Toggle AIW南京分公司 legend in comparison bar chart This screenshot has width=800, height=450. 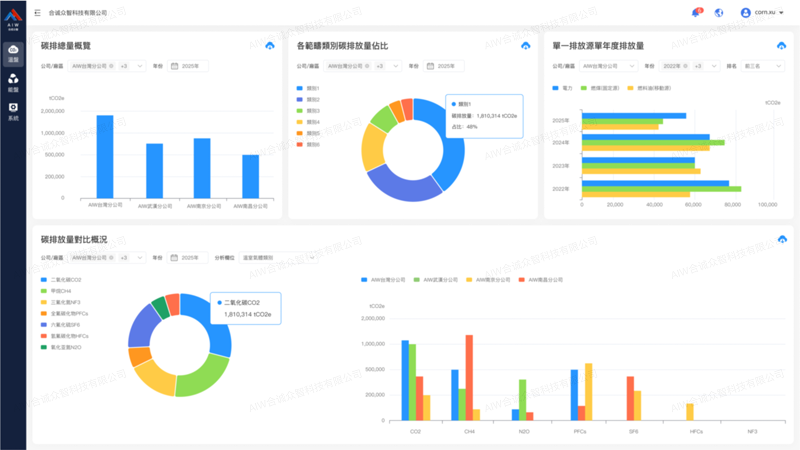pos(488,280)
